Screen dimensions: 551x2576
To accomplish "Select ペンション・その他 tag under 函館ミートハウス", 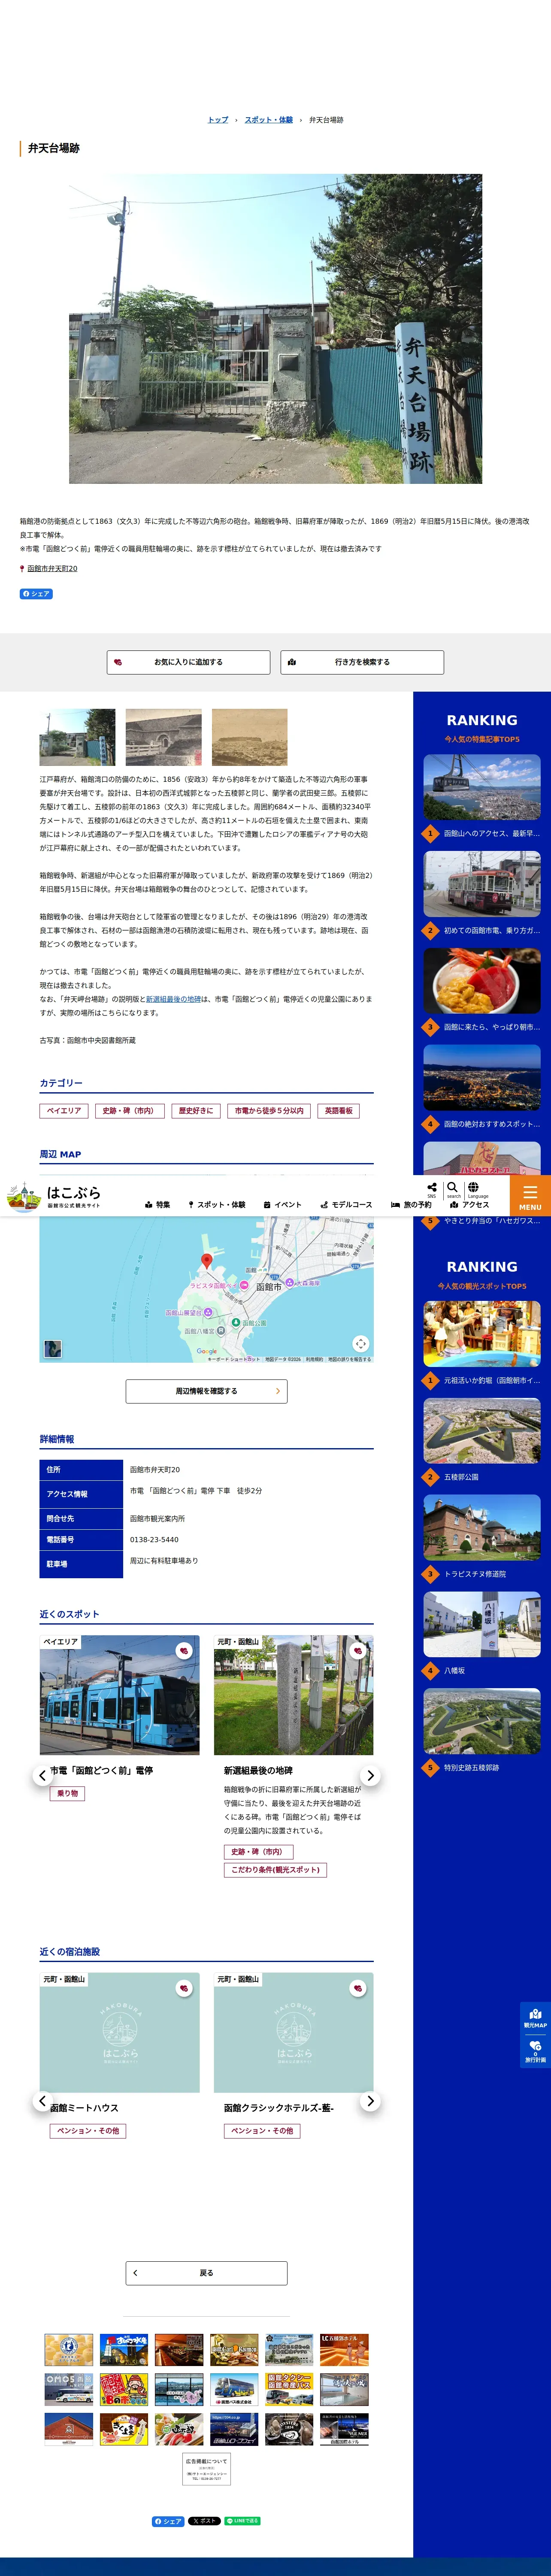I will pos(88,2131).
